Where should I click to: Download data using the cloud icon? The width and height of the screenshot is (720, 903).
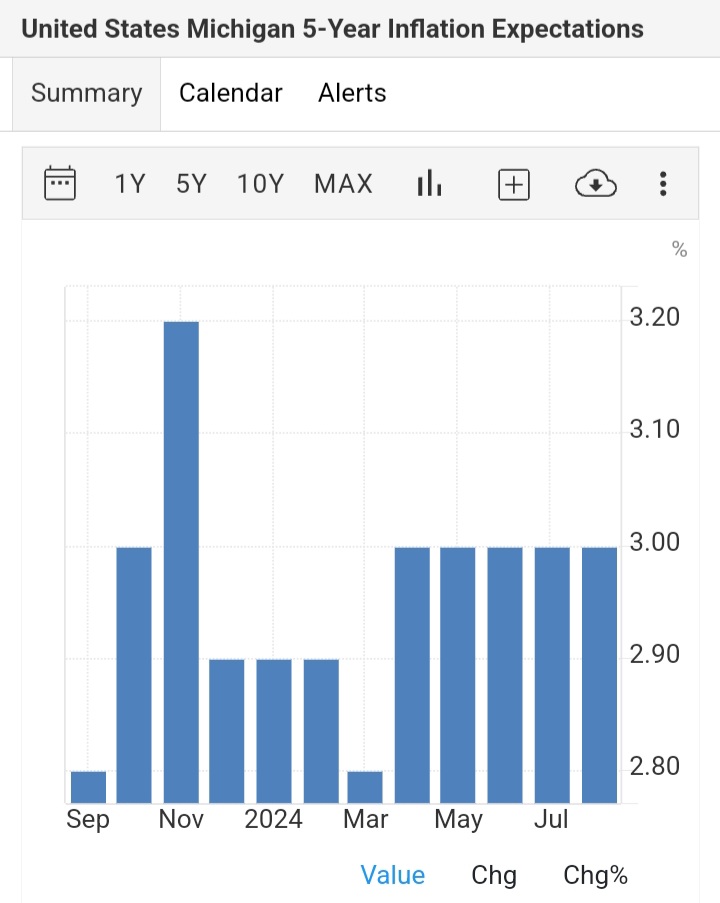[x=596, y=184]
